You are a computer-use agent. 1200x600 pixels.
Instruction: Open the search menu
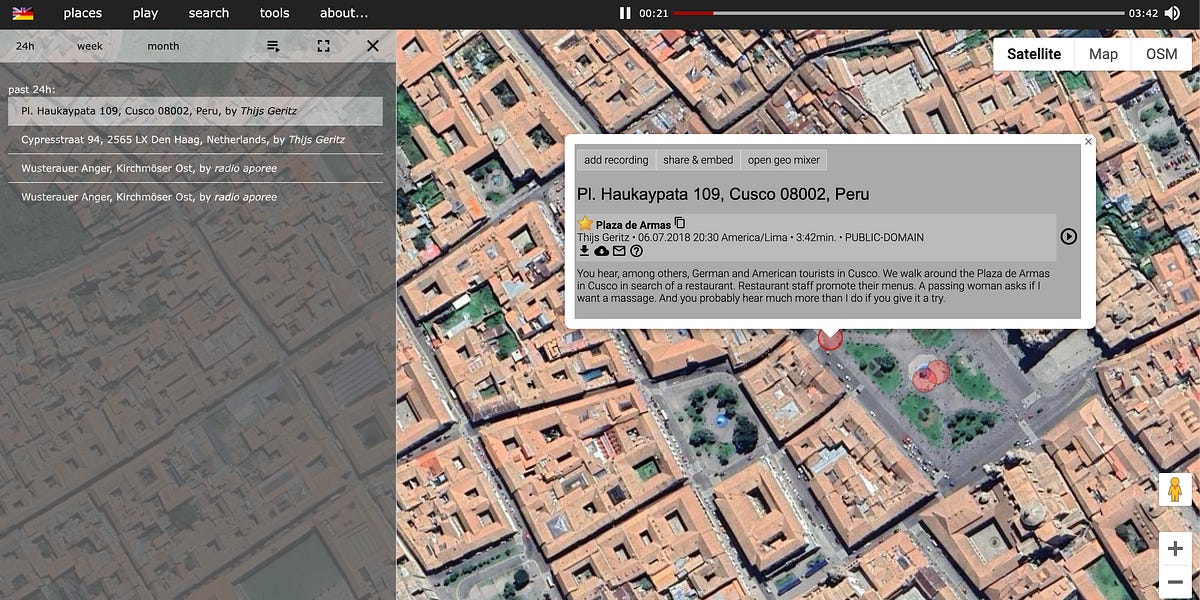(209, 13)
